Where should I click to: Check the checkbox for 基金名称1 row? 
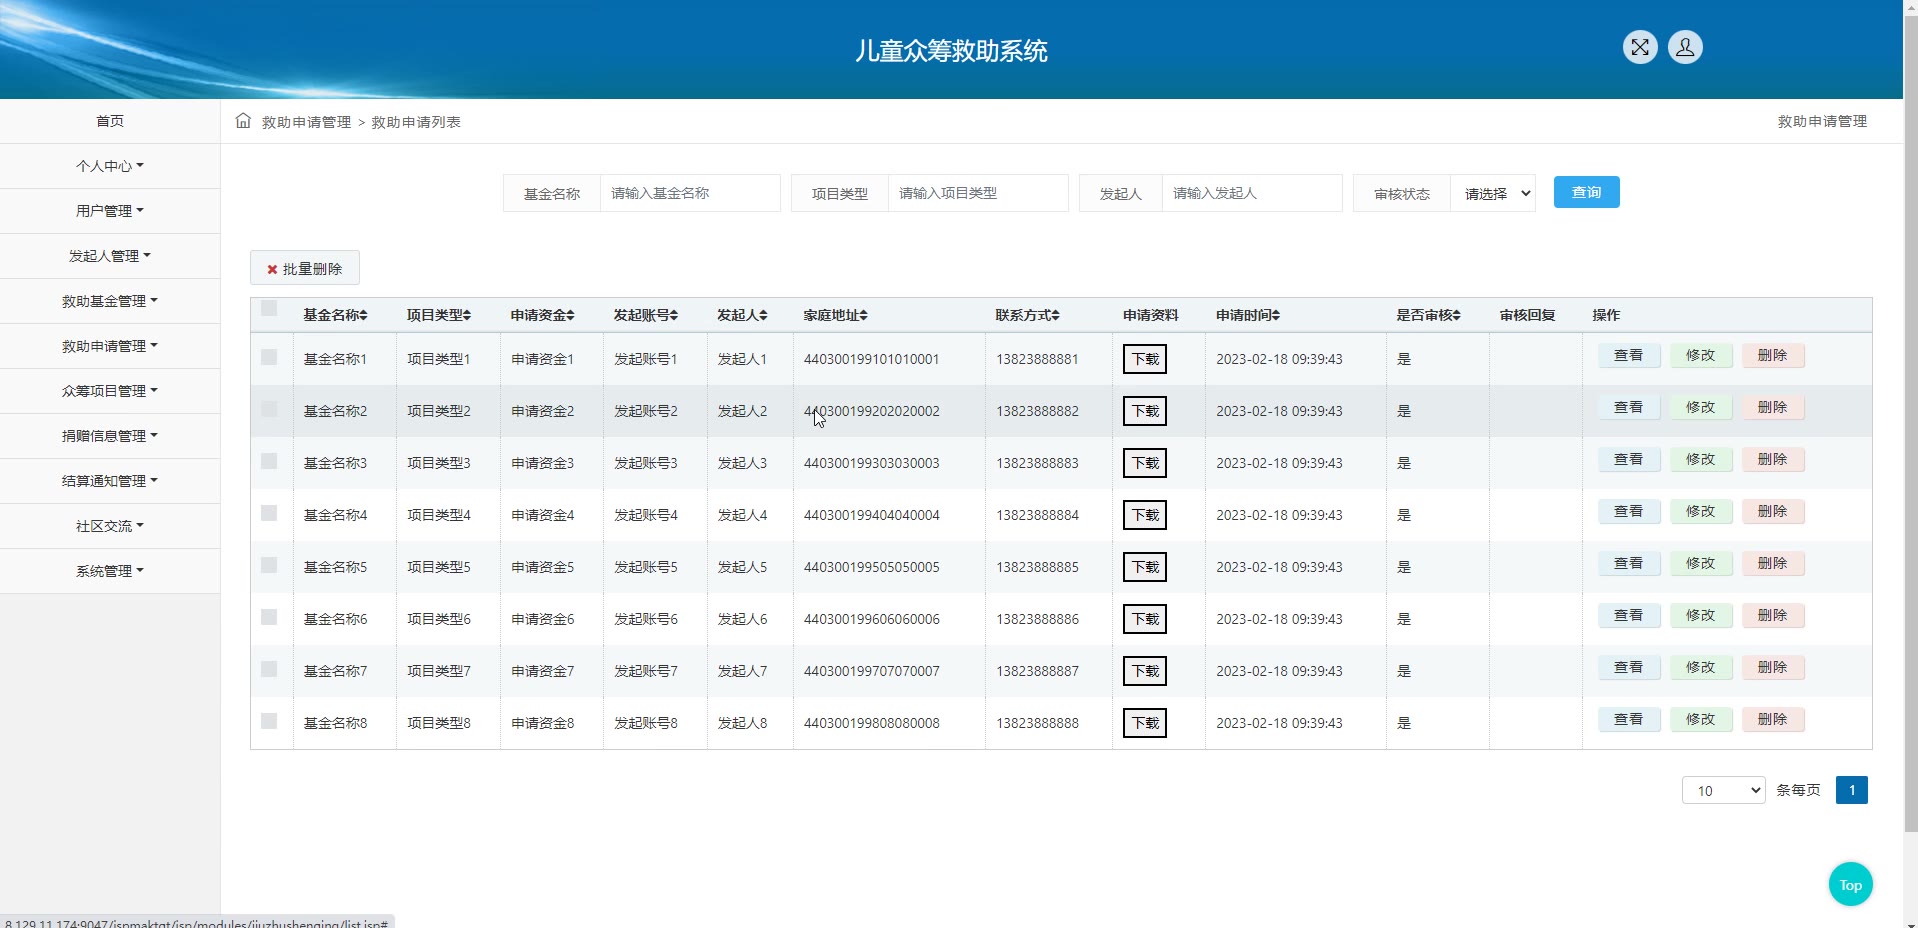[x=269, y=357]
